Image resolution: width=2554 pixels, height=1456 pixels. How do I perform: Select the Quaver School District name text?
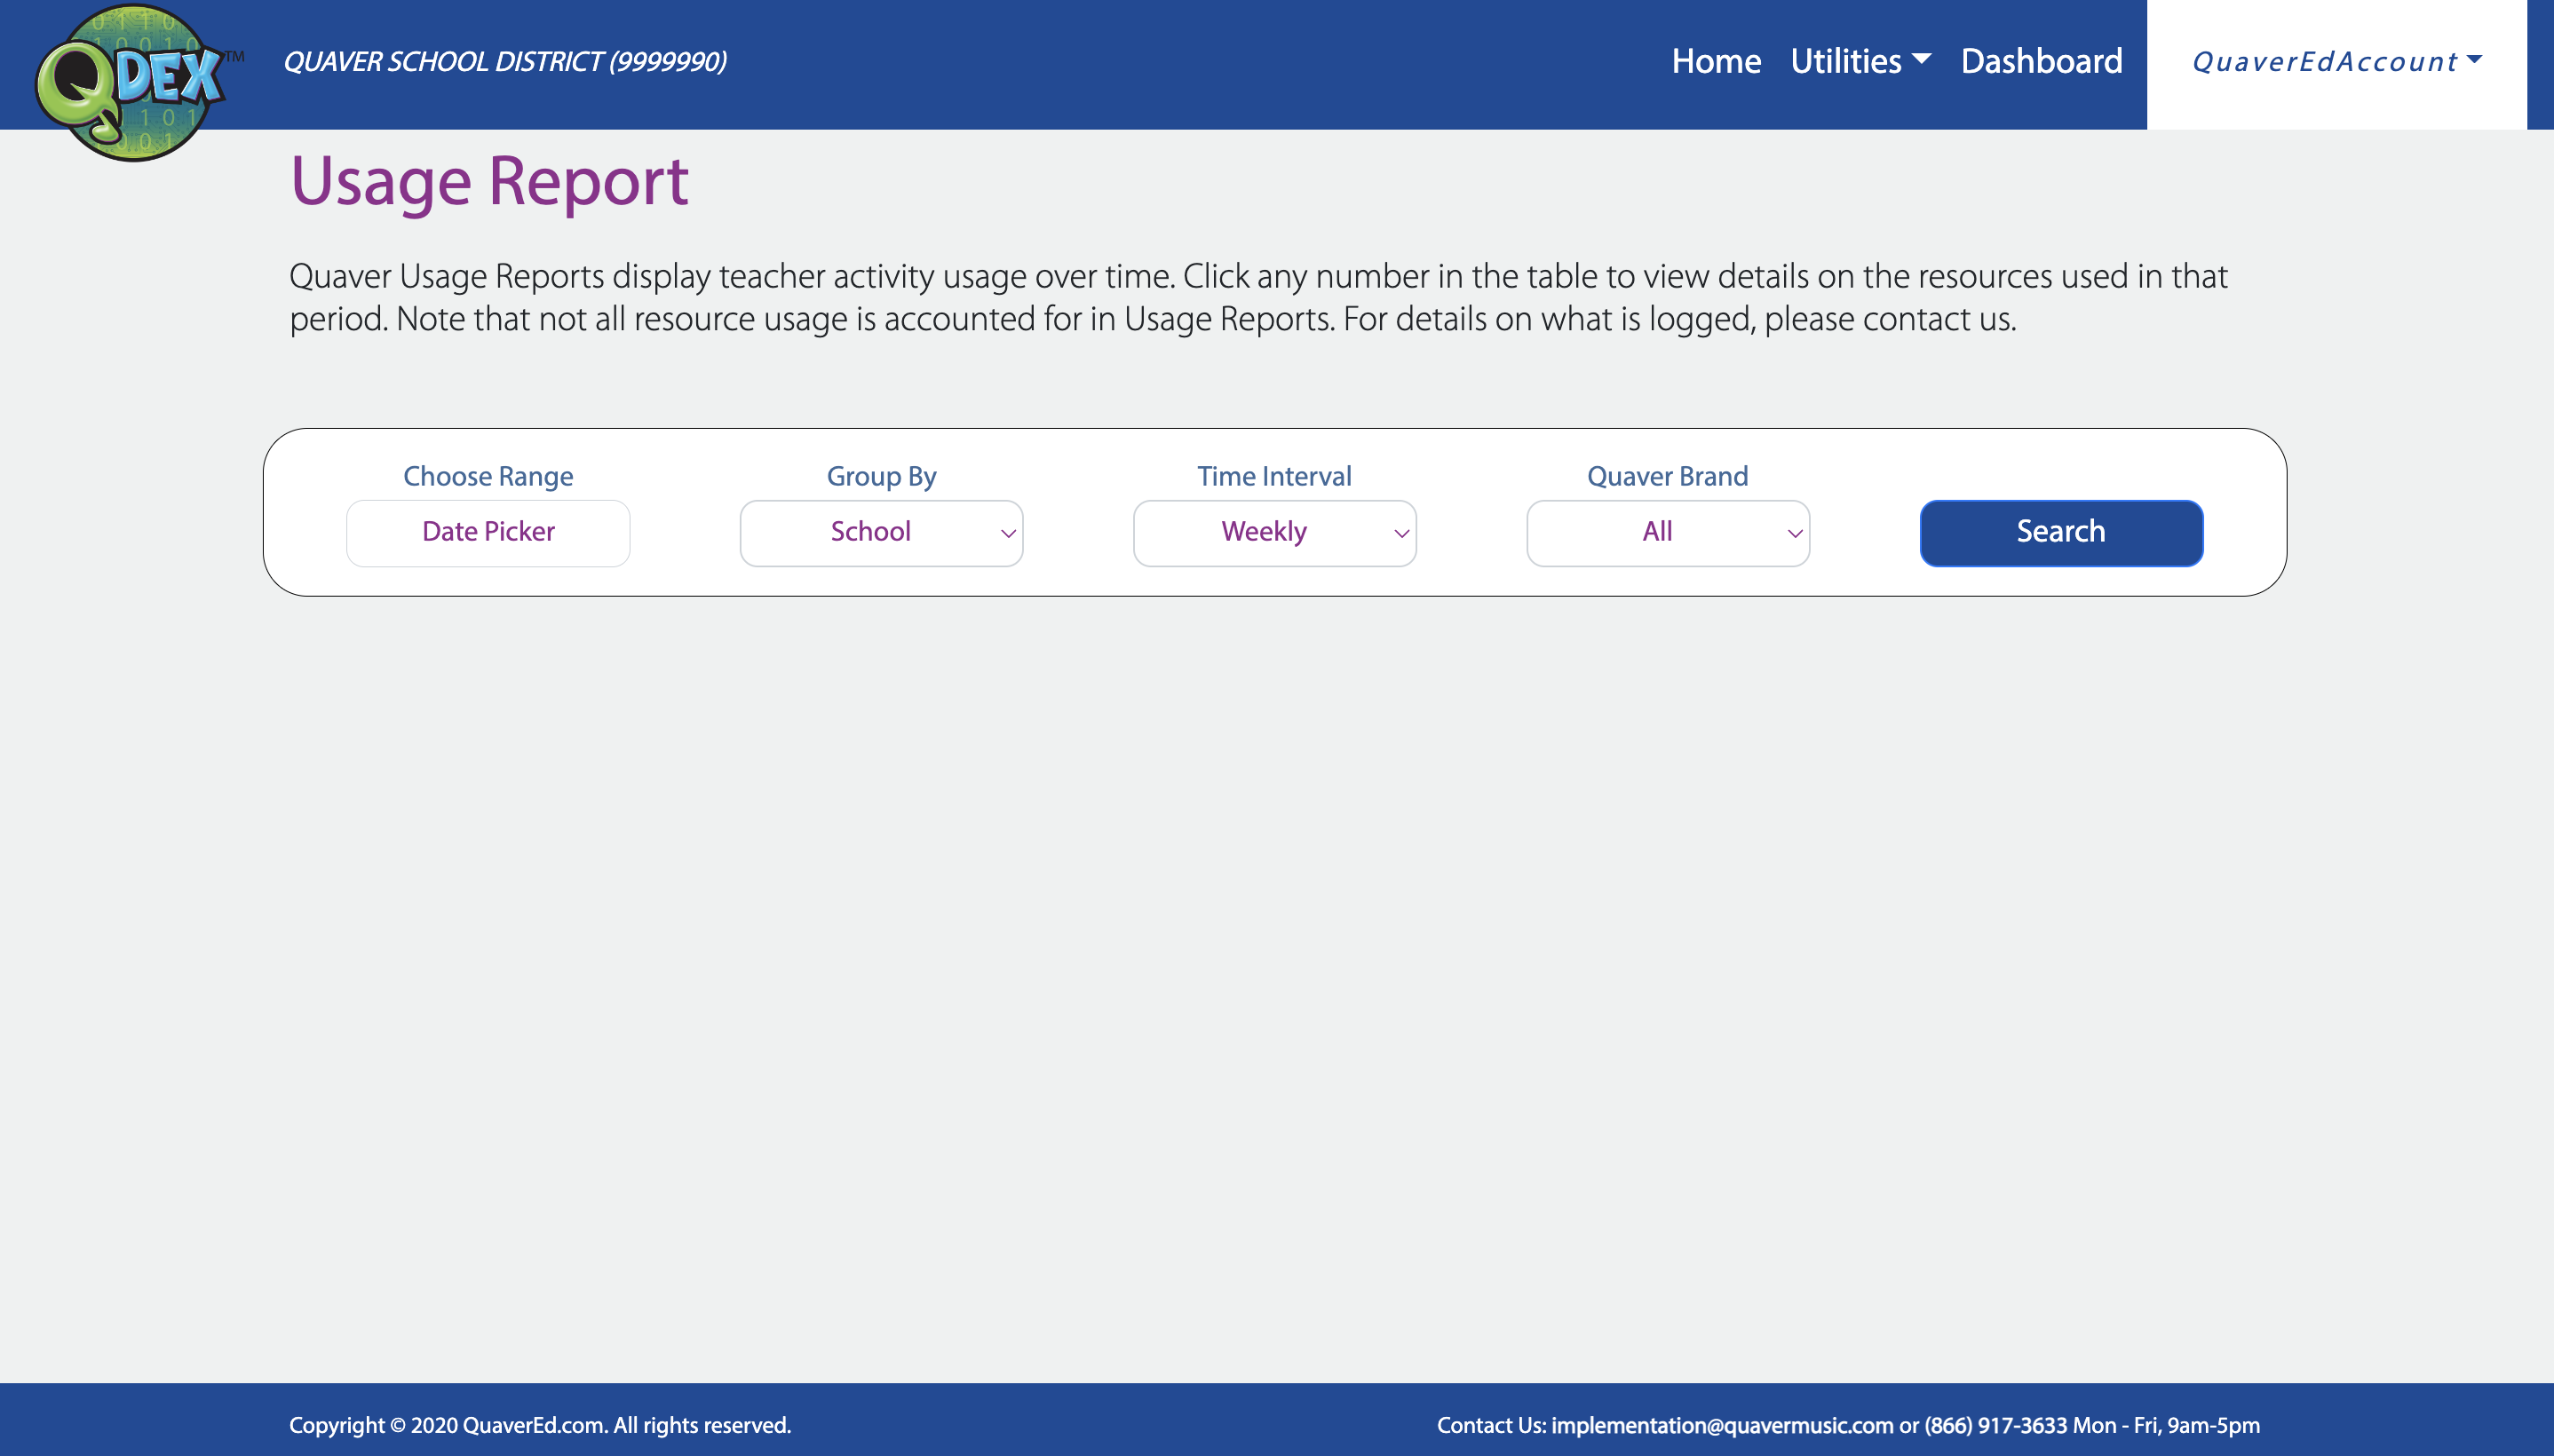[x=505, y=62]
